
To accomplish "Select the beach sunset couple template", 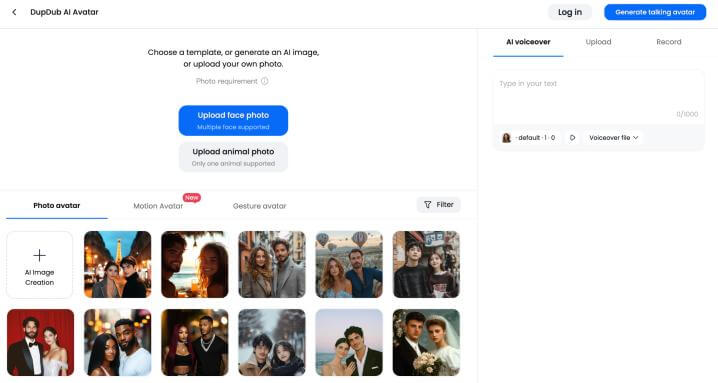I will click(195, 265).
